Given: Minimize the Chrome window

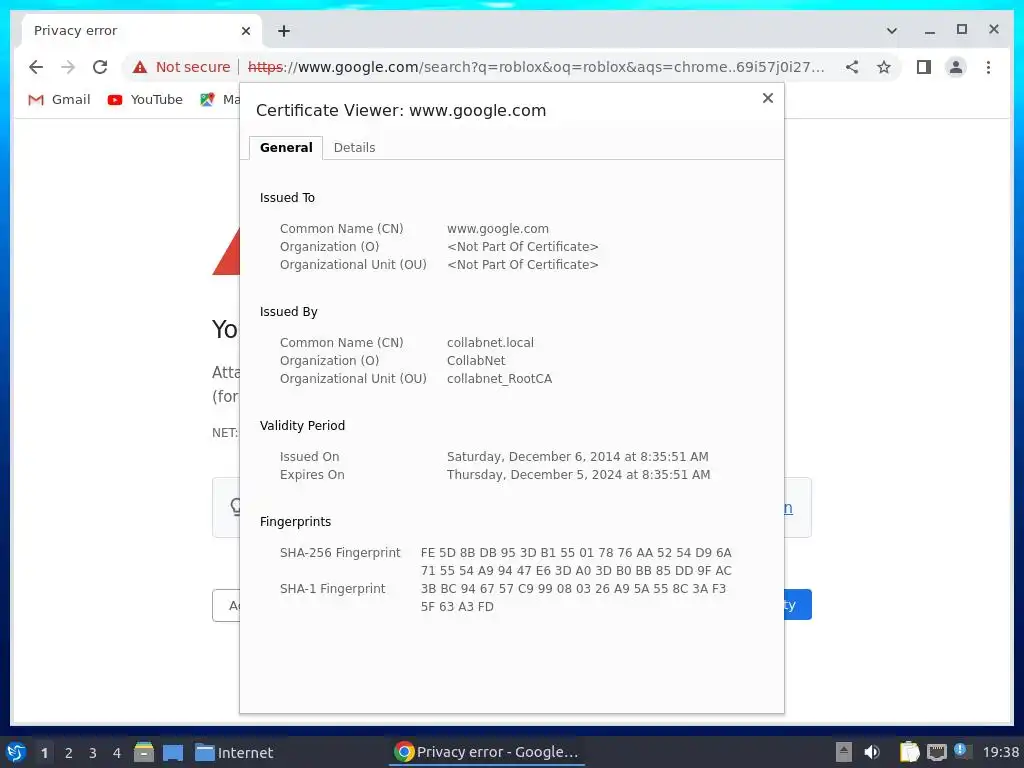Looking at the screenshot, I should tap(929, 31).
